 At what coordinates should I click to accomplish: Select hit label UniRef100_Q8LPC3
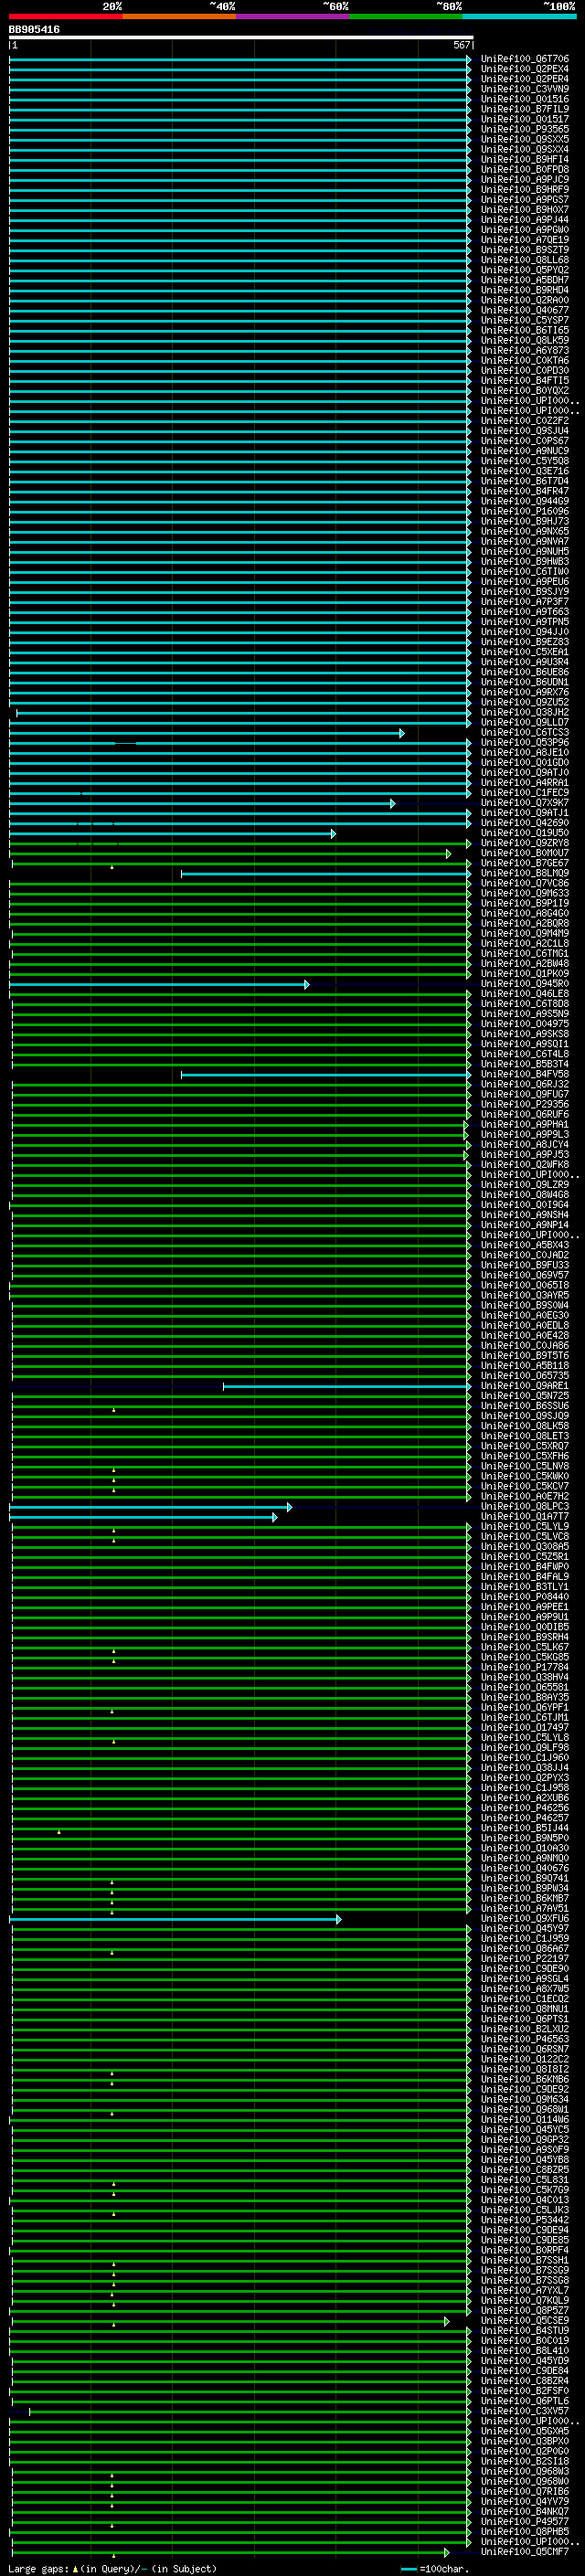pos(525,1506)
